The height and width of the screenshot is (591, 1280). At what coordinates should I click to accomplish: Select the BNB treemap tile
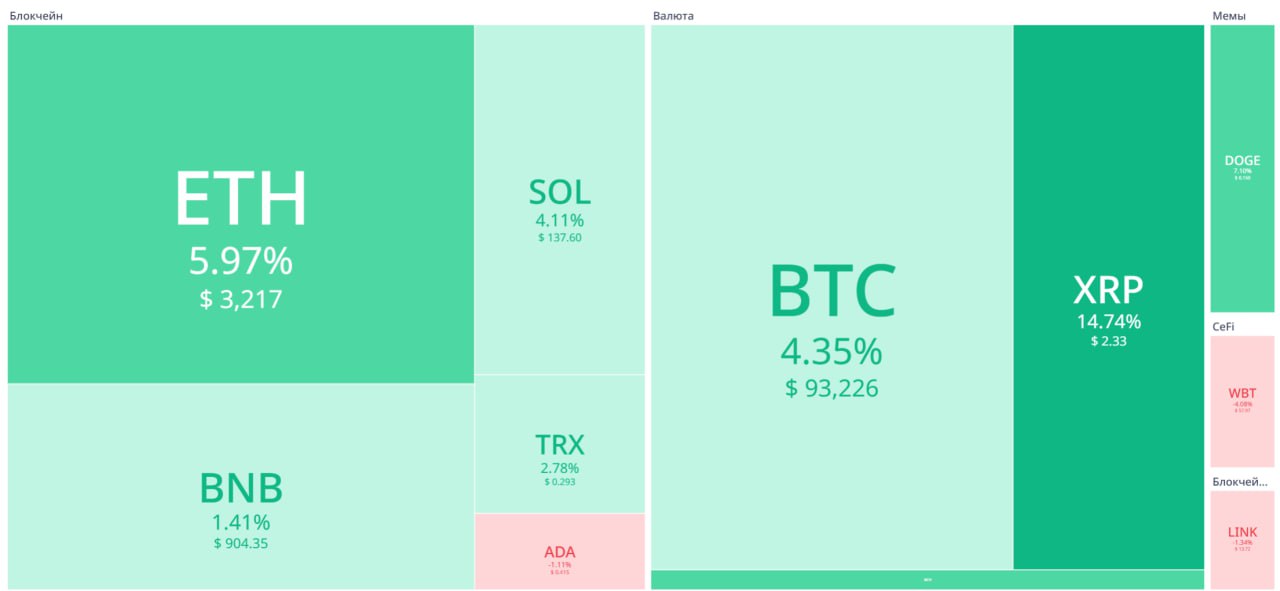point(240,487)
